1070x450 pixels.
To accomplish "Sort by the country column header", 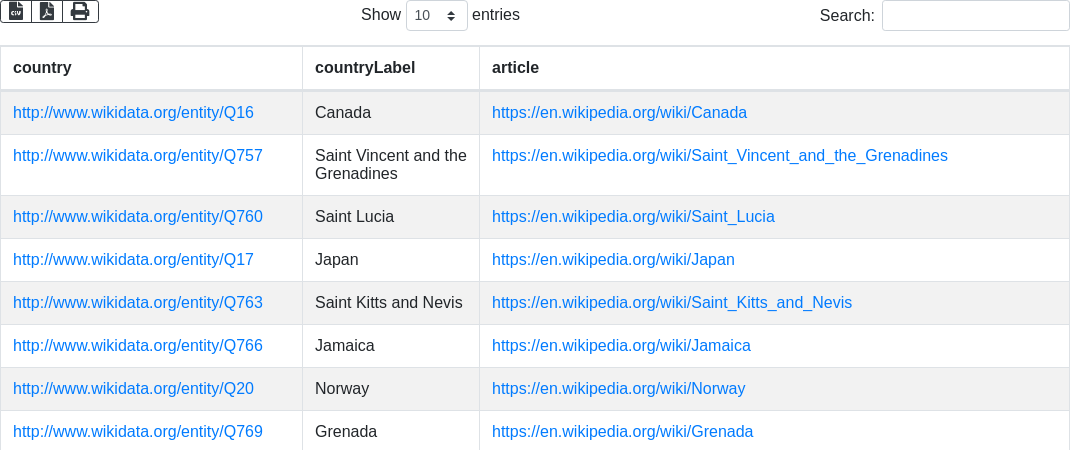I will (42, 68).
